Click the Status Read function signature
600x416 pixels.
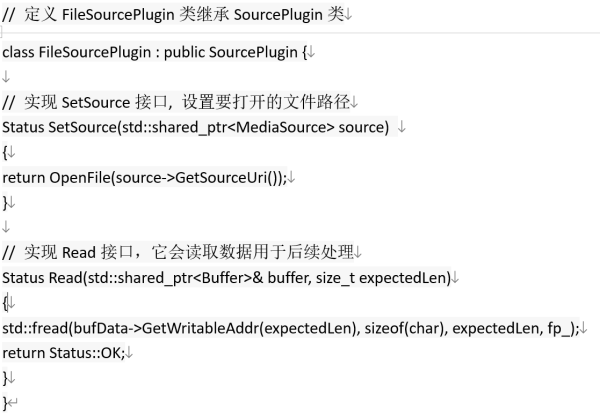pyautogui.click(x=227, y=278)
